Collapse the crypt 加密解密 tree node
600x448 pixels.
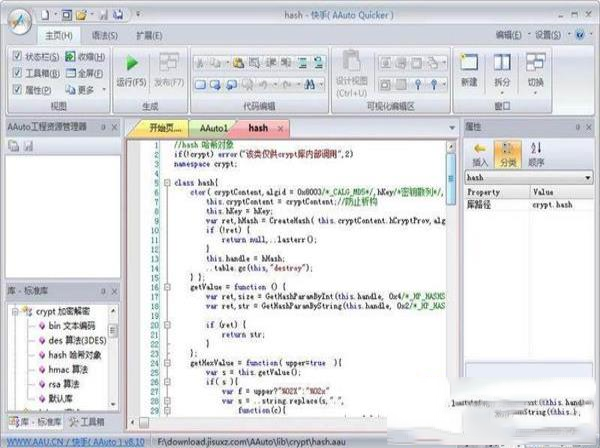pos(14,313)
